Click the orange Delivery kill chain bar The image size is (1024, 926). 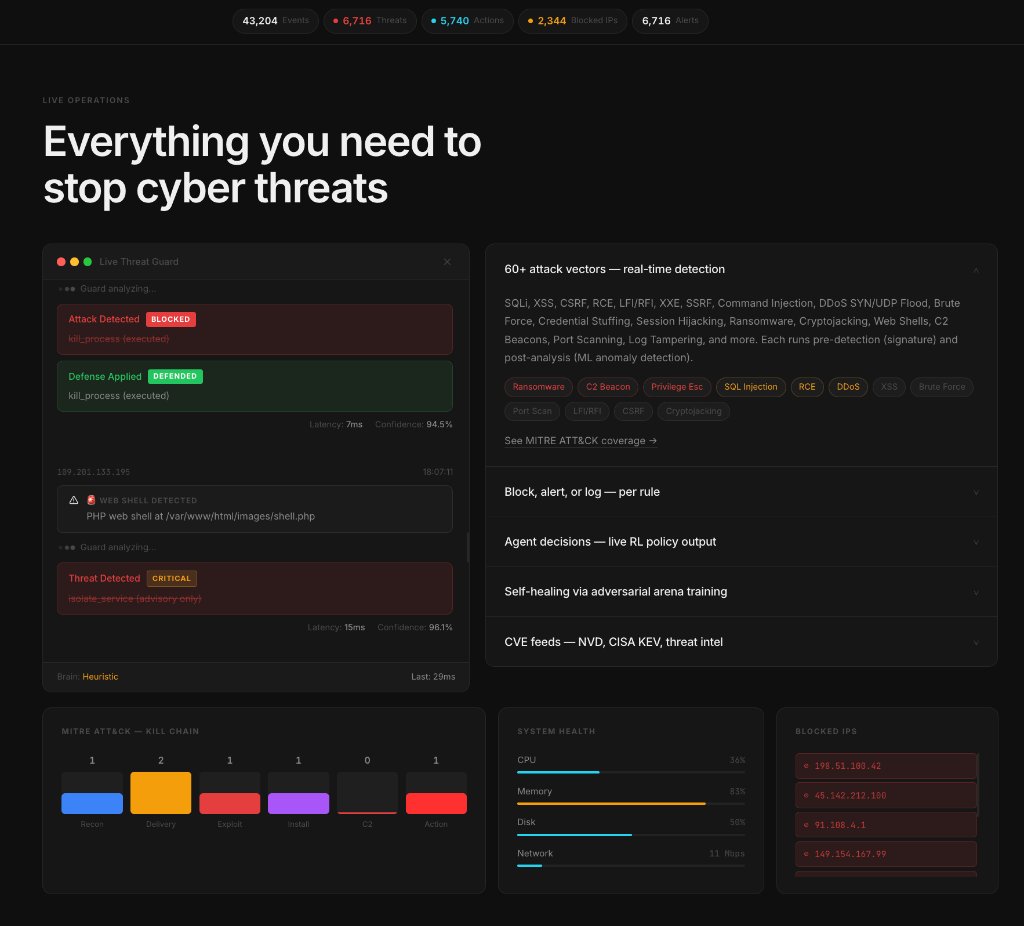point(161,793)
